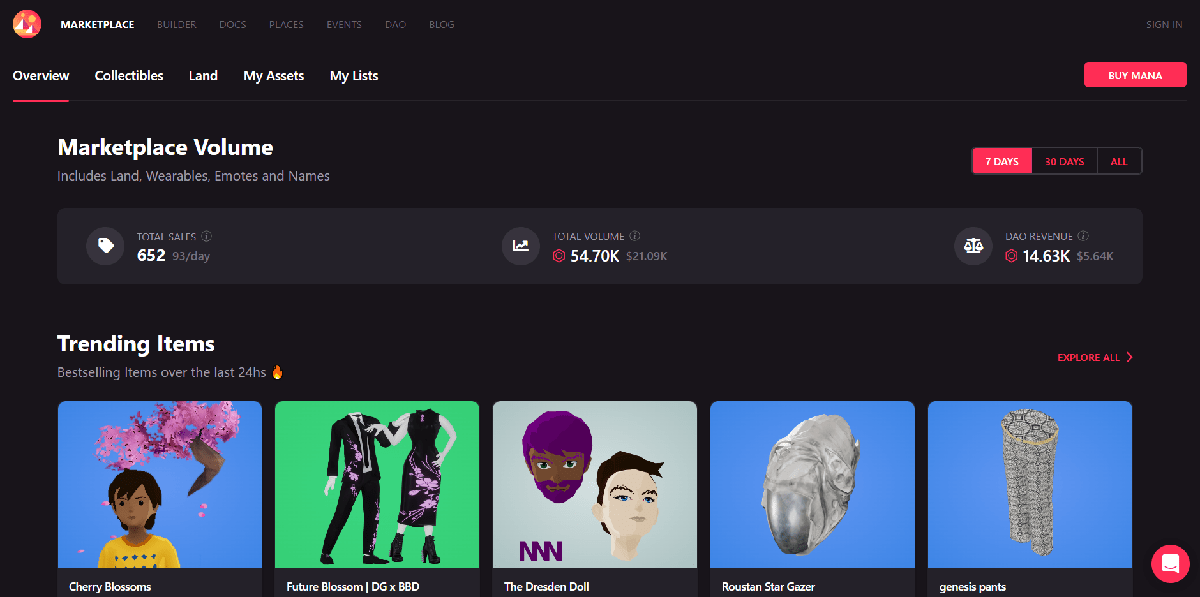The width and height of the screenshot is (1200, 597).
Task: Click the Sign In link
Action: click(x=1163, y=25)
